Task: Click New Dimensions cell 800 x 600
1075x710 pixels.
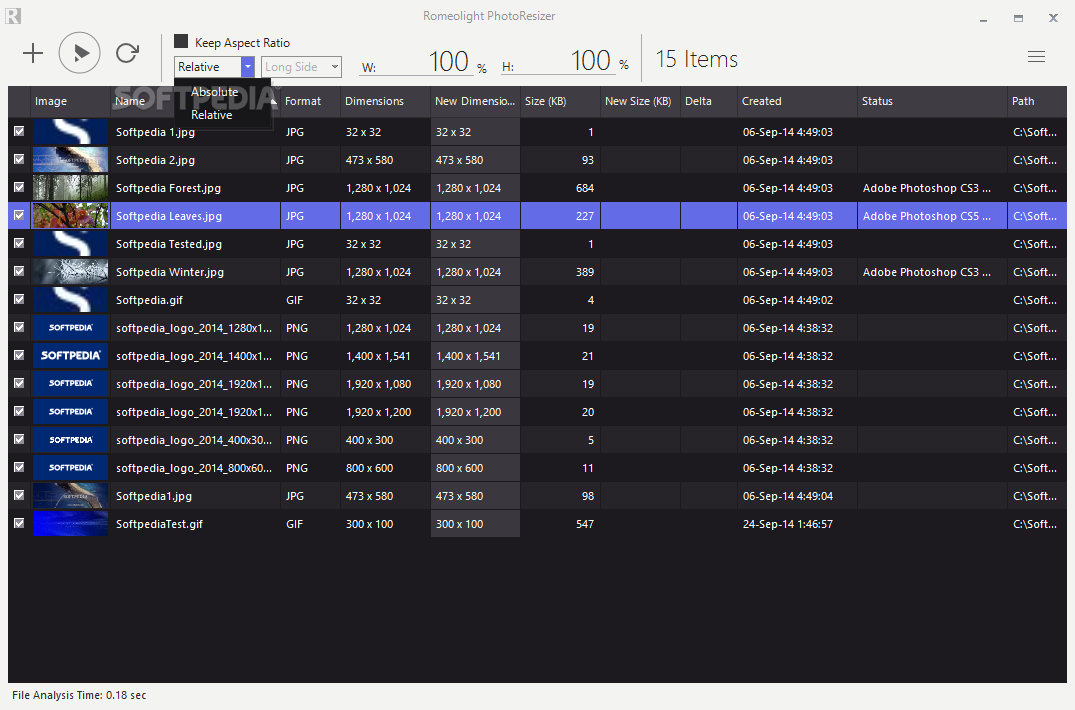Action: (475, 468)
